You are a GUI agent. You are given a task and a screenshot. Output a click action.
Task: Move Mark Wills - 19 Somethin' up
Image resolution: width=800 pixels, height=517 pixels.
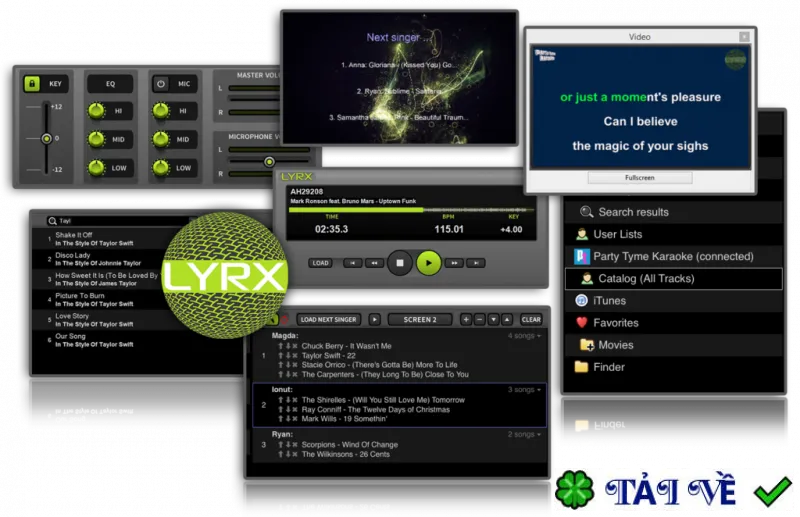(x=281, y=419)
